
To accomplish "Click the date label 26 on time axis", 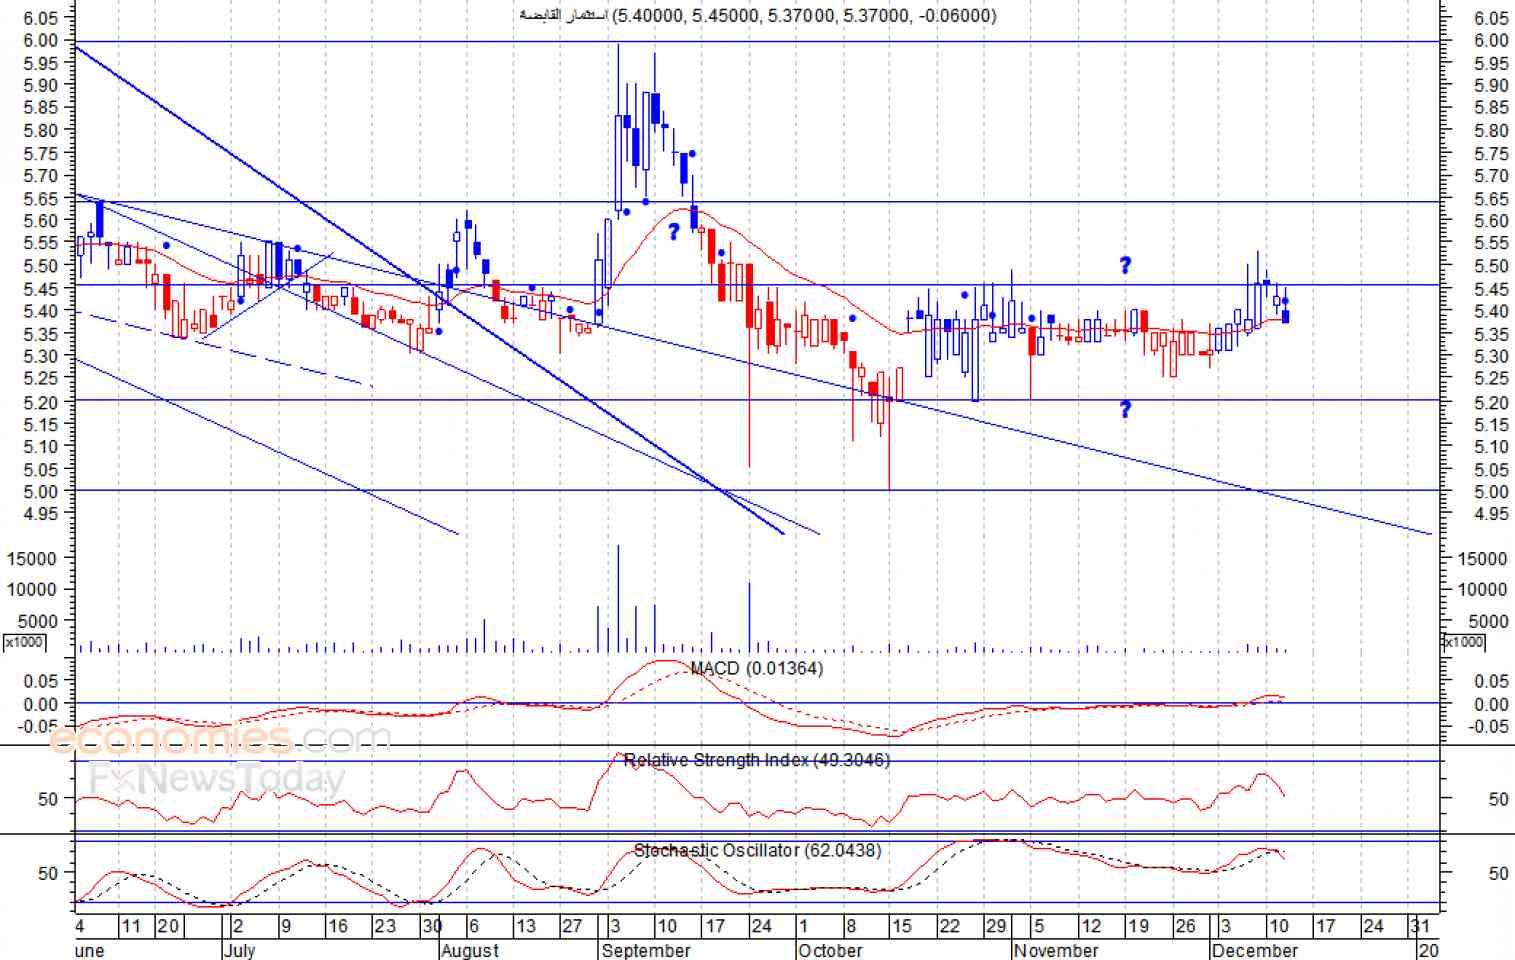I will pyautogui.click(x=1185, y=926).
